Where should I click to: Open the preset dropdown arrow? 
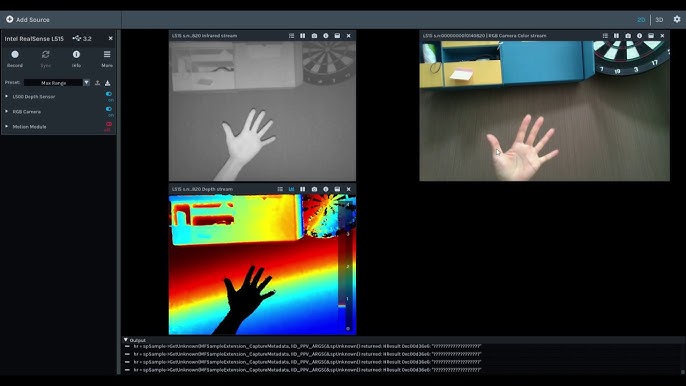(x=86, y=83)
